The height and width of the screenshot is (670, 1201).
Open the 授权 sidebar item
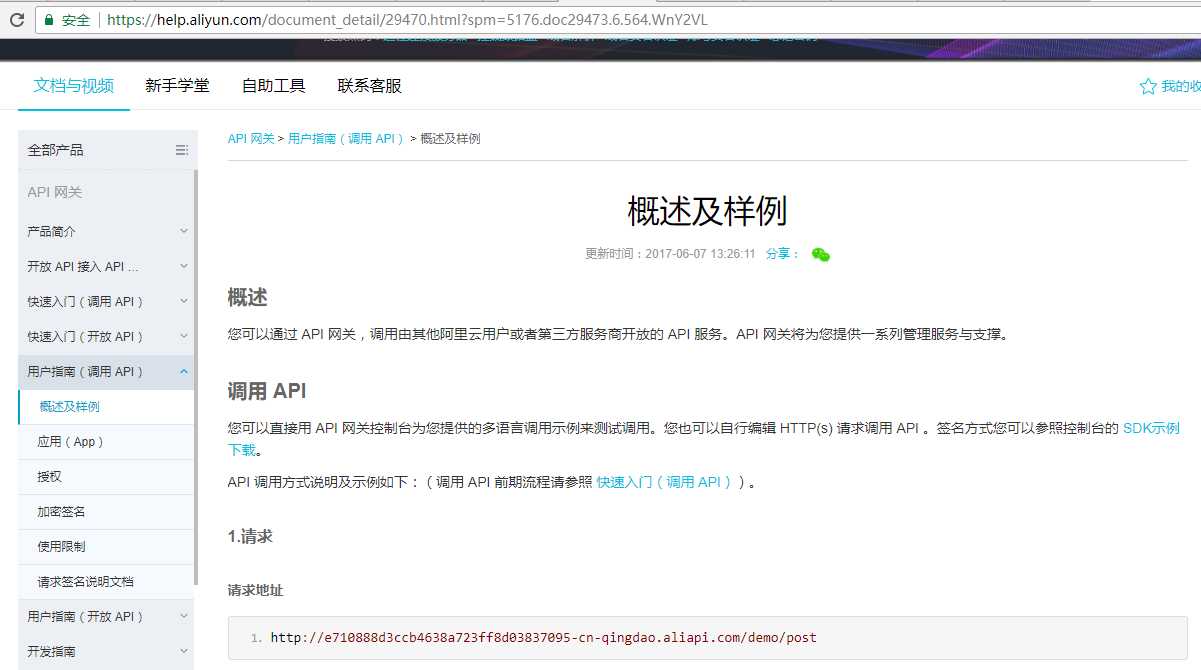coord(106,476)
